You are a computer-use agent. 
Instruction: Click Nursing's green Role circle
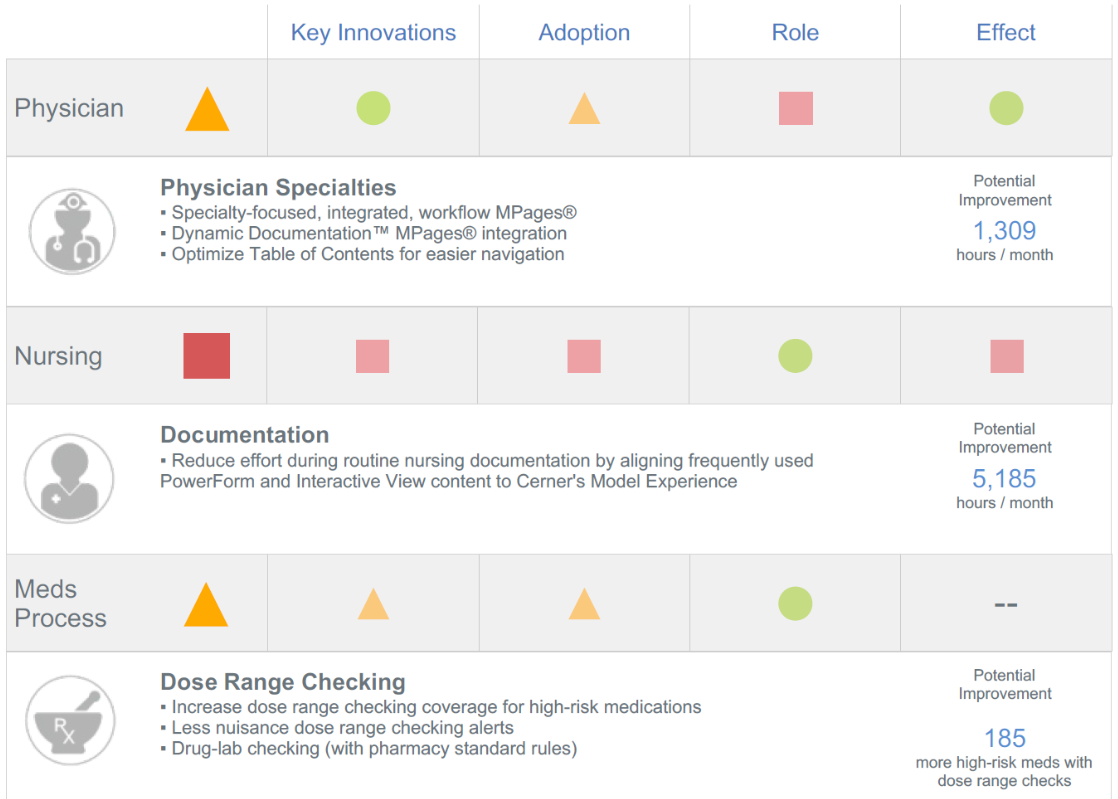[795, 356]
